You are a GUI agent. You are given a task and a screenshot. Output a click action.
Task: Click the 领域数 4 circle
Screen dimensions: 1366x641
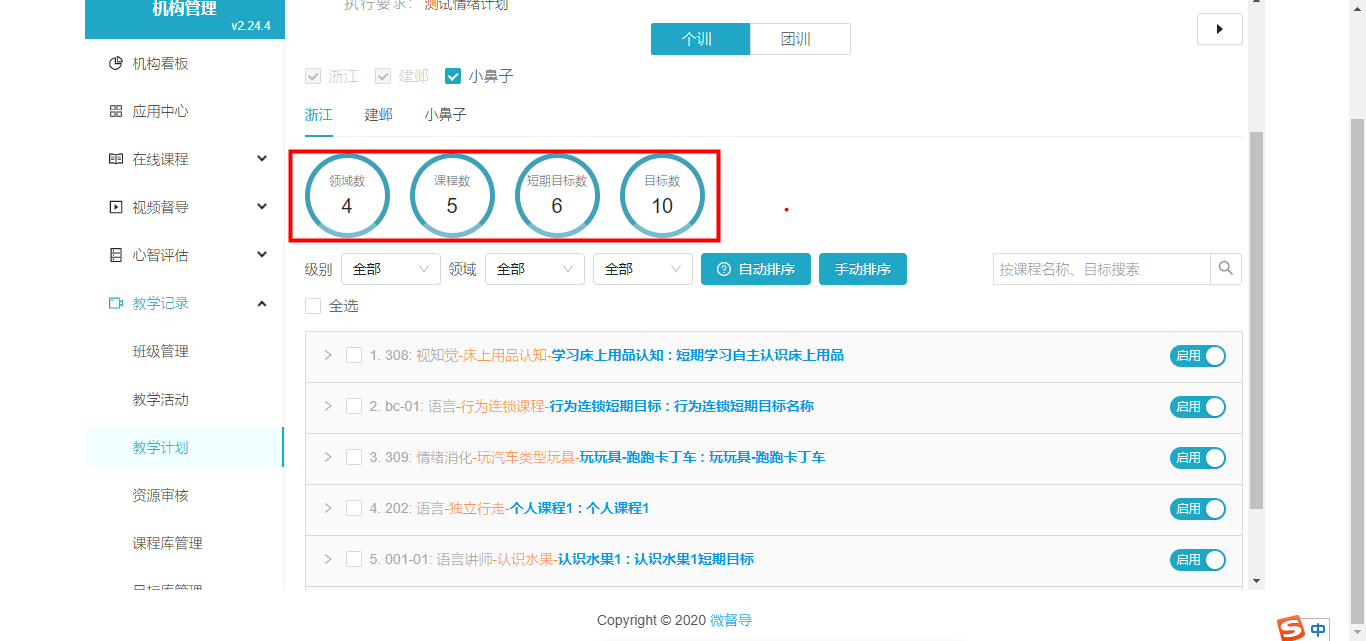tap(347, 195)
